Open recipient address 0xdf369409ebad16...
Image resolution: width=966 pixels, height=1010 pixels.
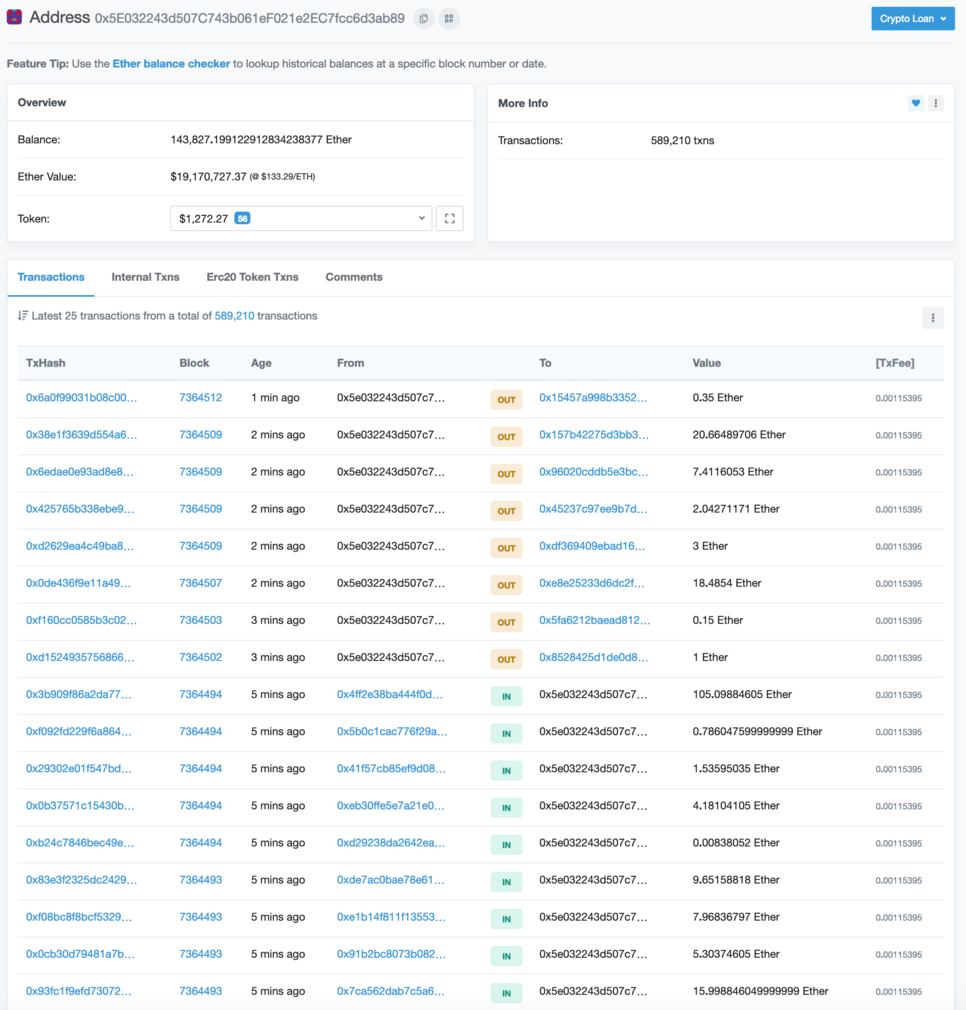(x=592, y=546)
